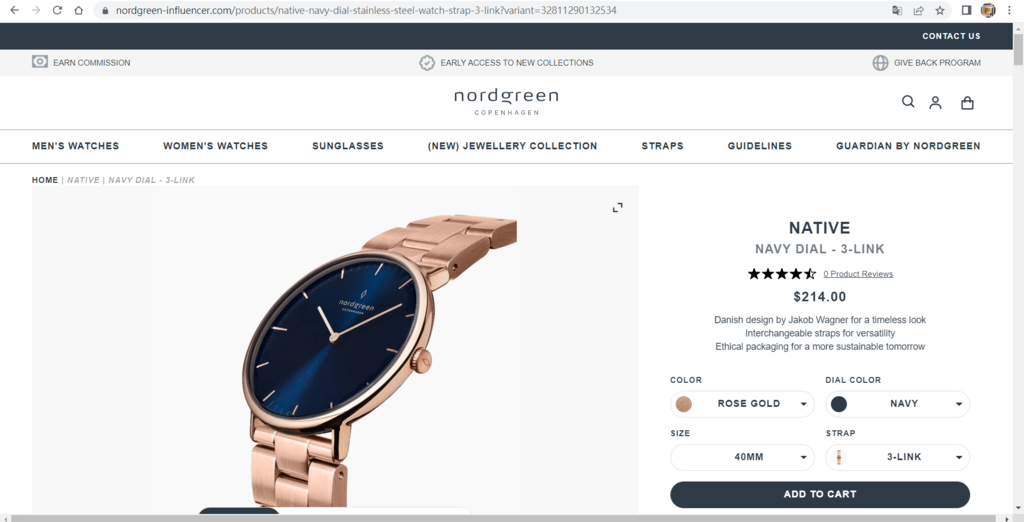Open the user account icon
This screenshot has height=522, width=1024.
click(935, 103)
